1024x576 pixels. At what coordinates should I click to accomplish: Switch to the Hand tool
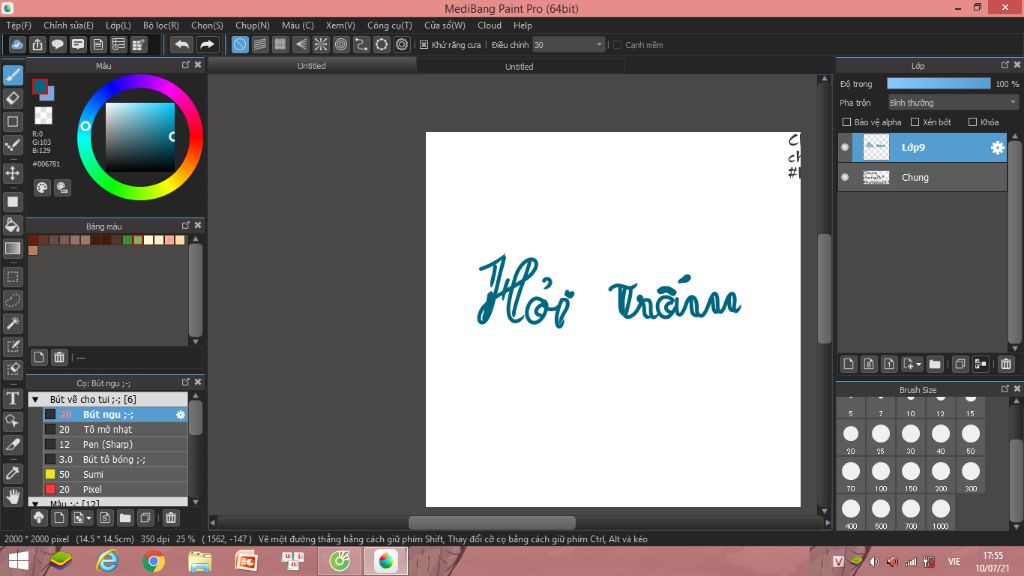pyautogui.click(x=13, y=496)
